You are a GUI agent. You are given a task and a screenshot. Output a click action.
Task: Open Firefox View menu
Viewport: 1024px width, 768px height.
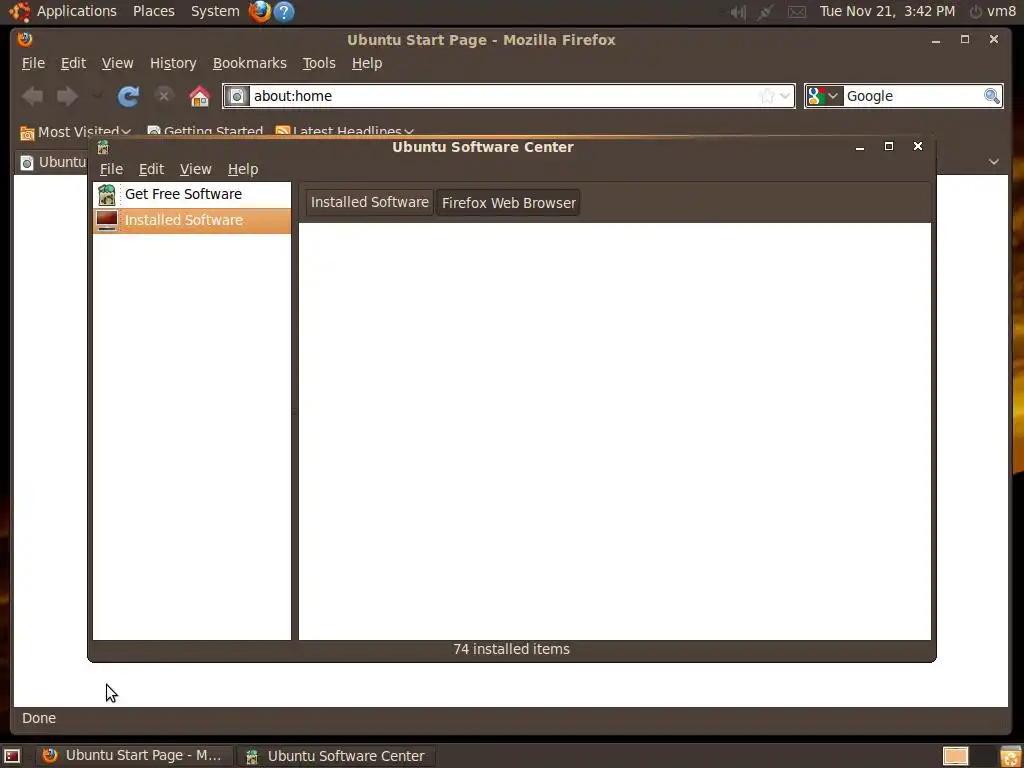pyautogui.click(x=118, y=63)
